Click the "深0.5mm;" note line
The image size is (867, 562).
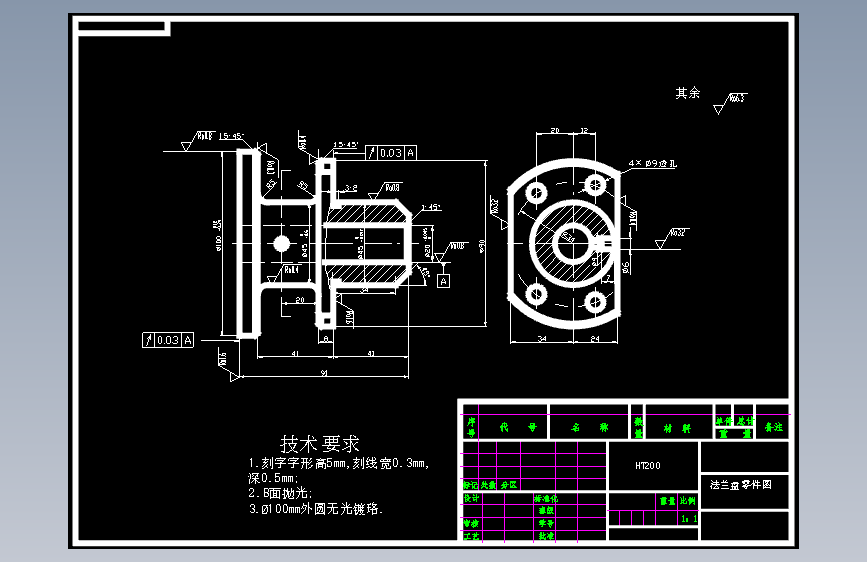pos(273,478)
